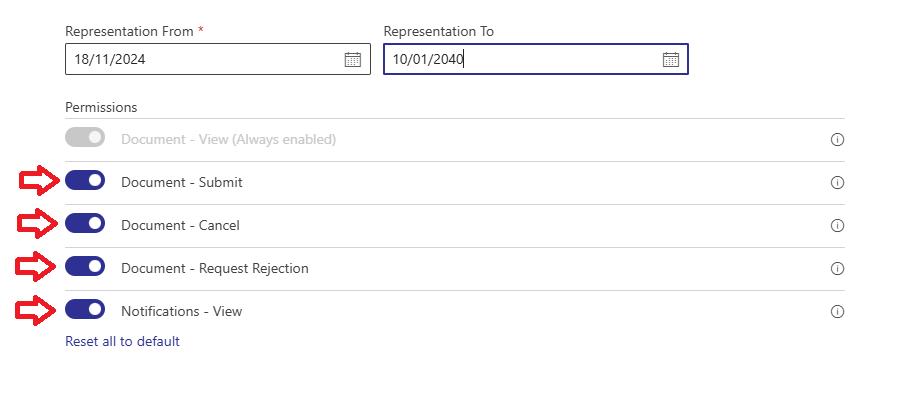The width and height of the screenshot is (906, 397).
Task: Show info for Notifications - View permission
Action: [837, 311]
